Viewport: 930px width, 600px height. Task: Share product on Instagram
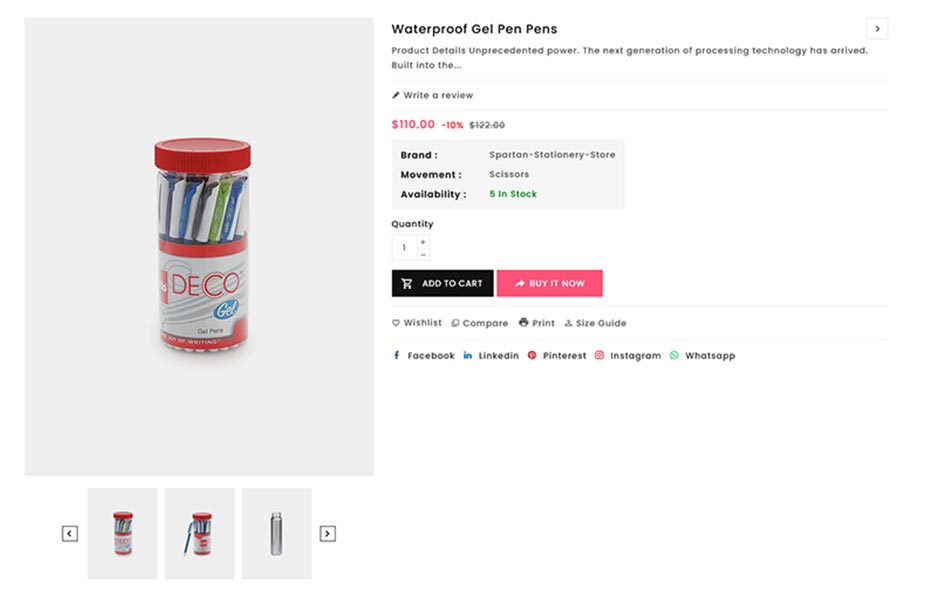pos(628,356)
